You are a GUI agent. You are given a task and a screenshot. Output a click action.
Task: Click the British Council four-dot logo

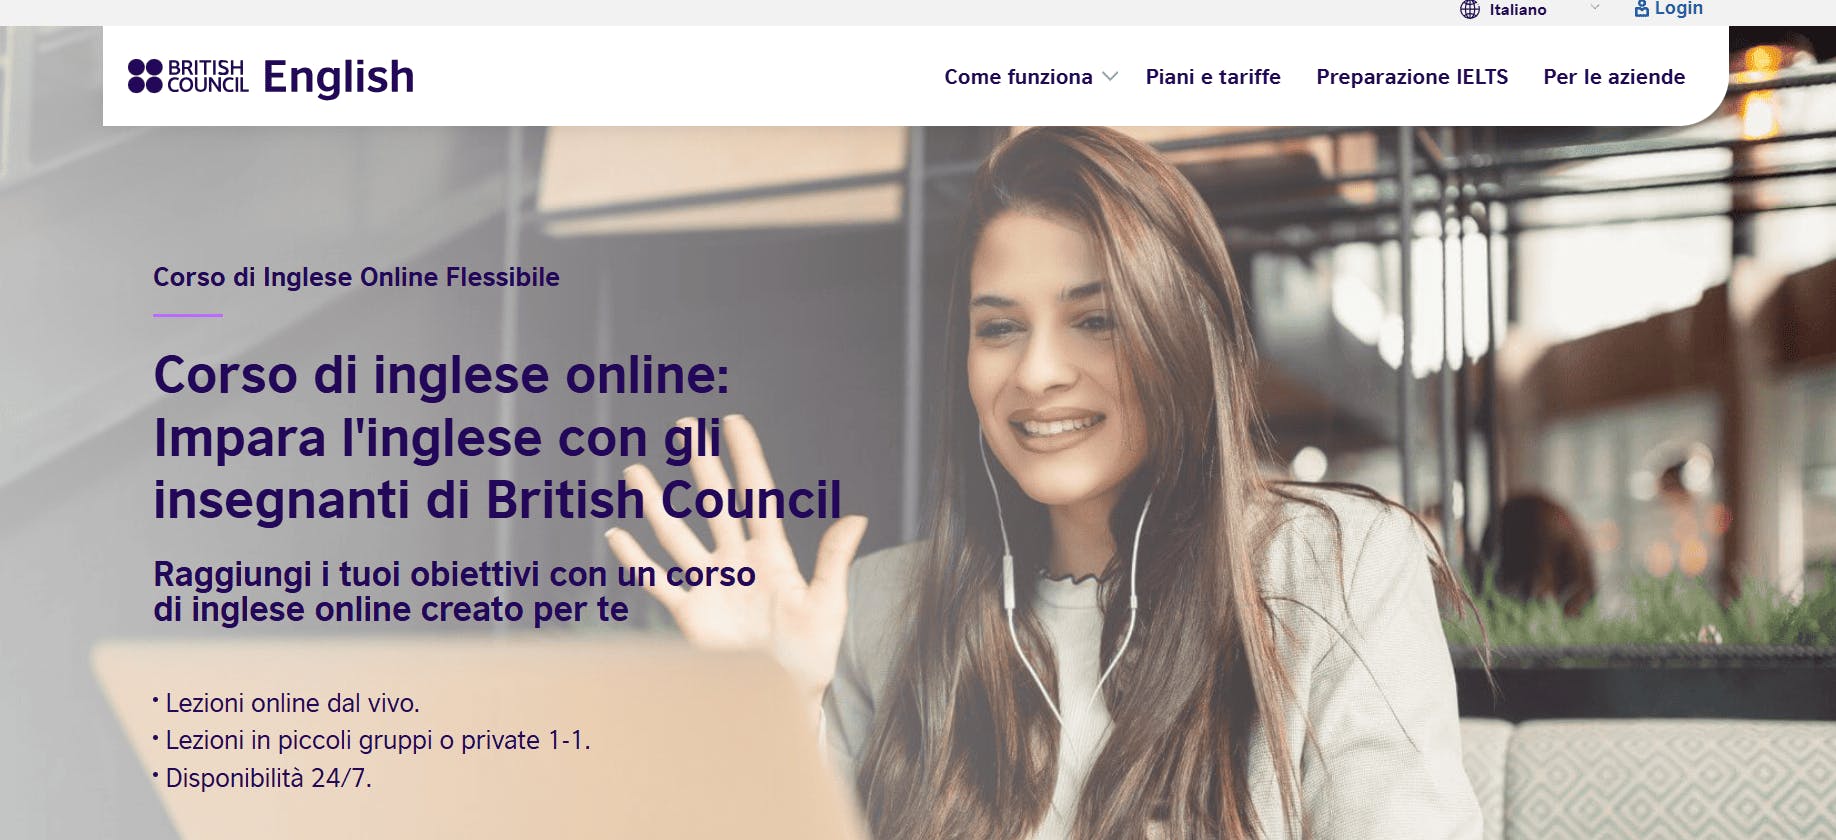(x=145, y=76)
